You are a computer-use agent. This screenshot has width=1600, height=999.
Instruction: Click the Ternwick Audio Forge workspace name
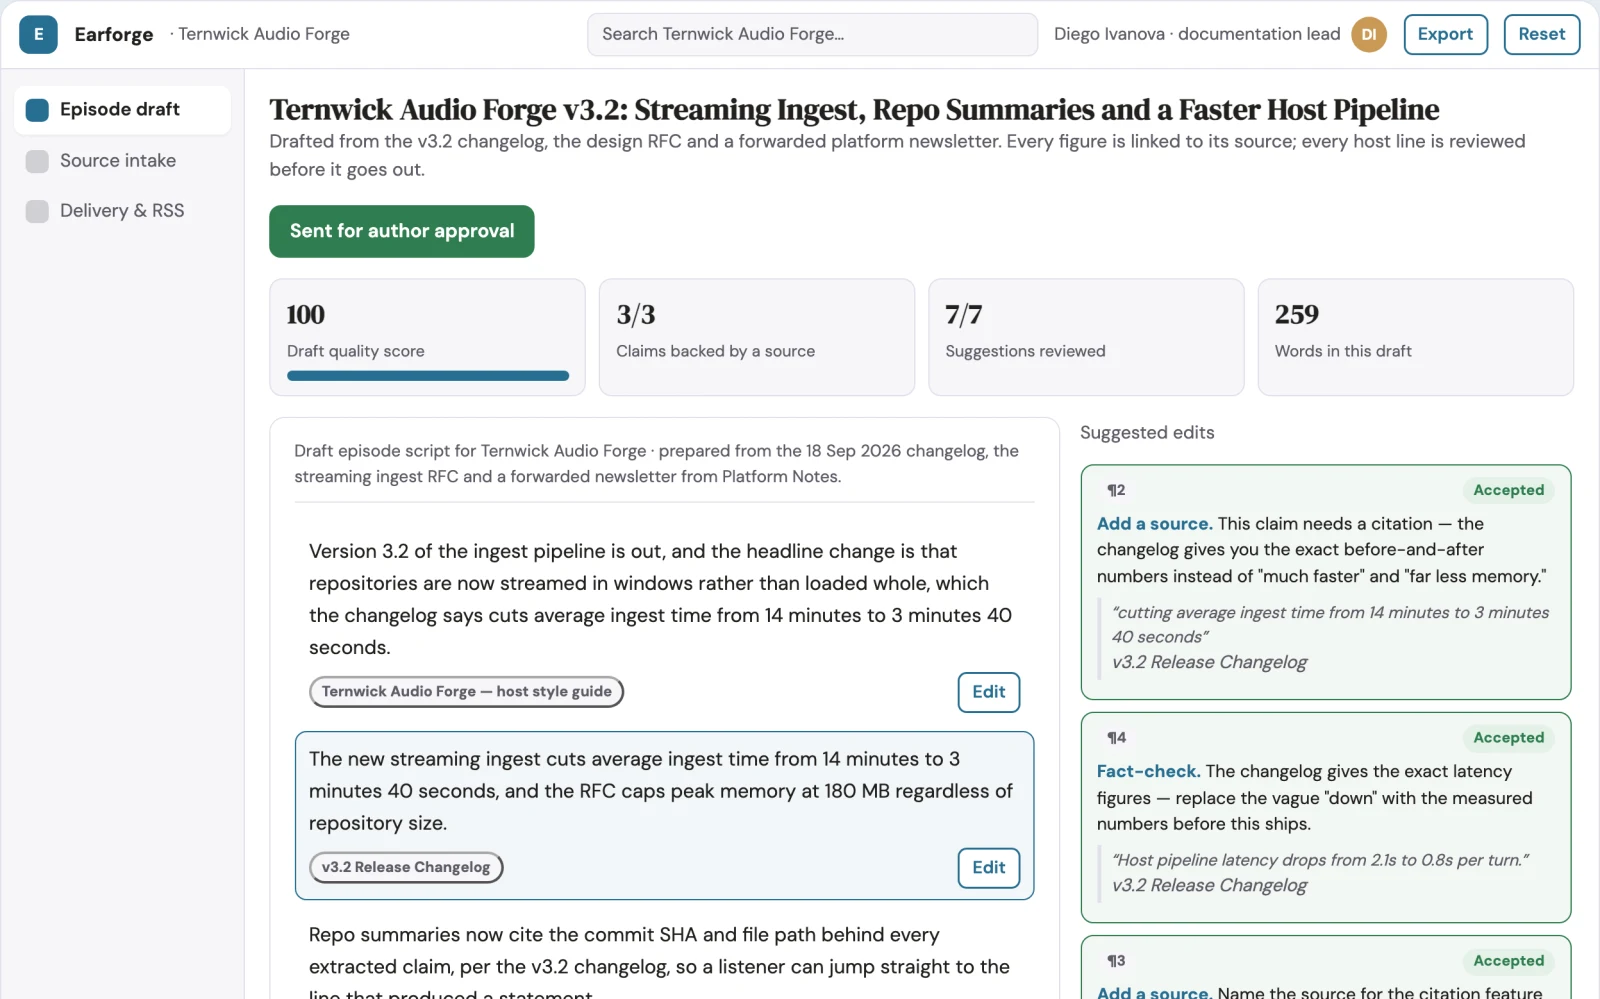(x=264, y=34)
